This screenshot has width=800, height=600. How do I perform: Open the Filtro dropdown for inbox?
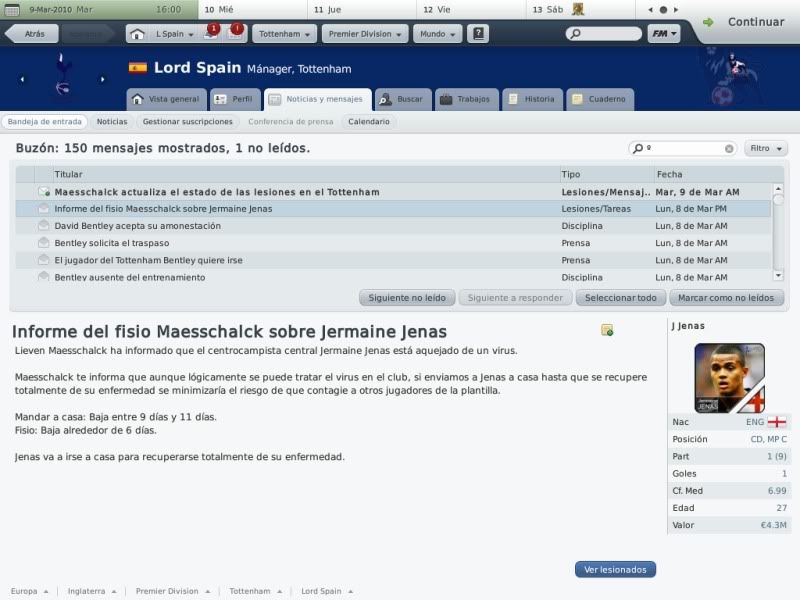click(766, 148)
